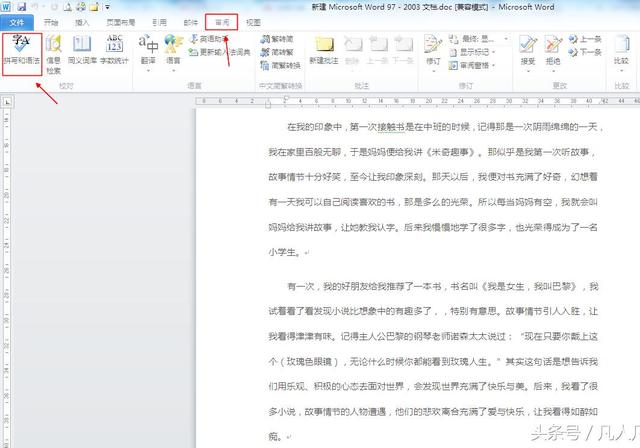Click Update IME Dictionary (更新输入法词典)
This screenshot has width=640, height=448.
(x=220, y=52)
